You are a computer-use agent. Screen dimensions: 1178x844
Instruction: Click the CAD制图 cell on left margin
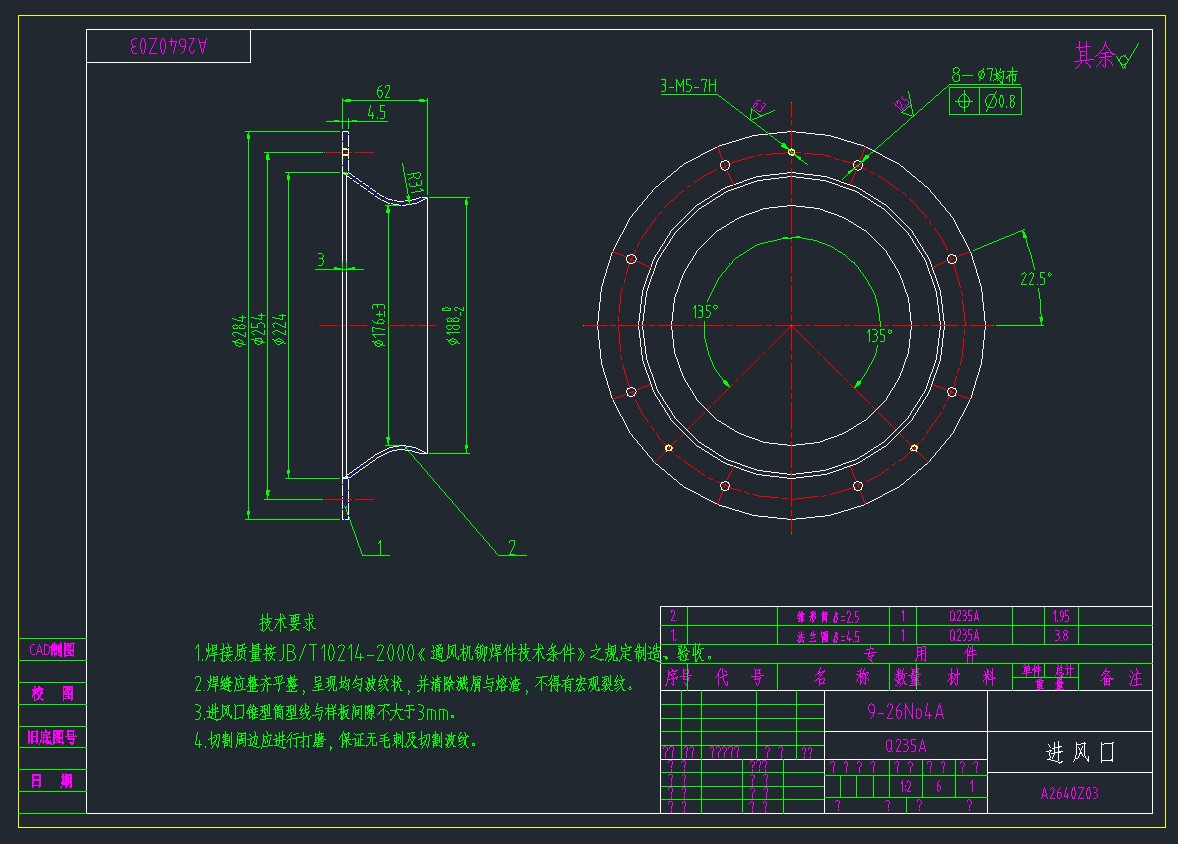coord(52,650)
